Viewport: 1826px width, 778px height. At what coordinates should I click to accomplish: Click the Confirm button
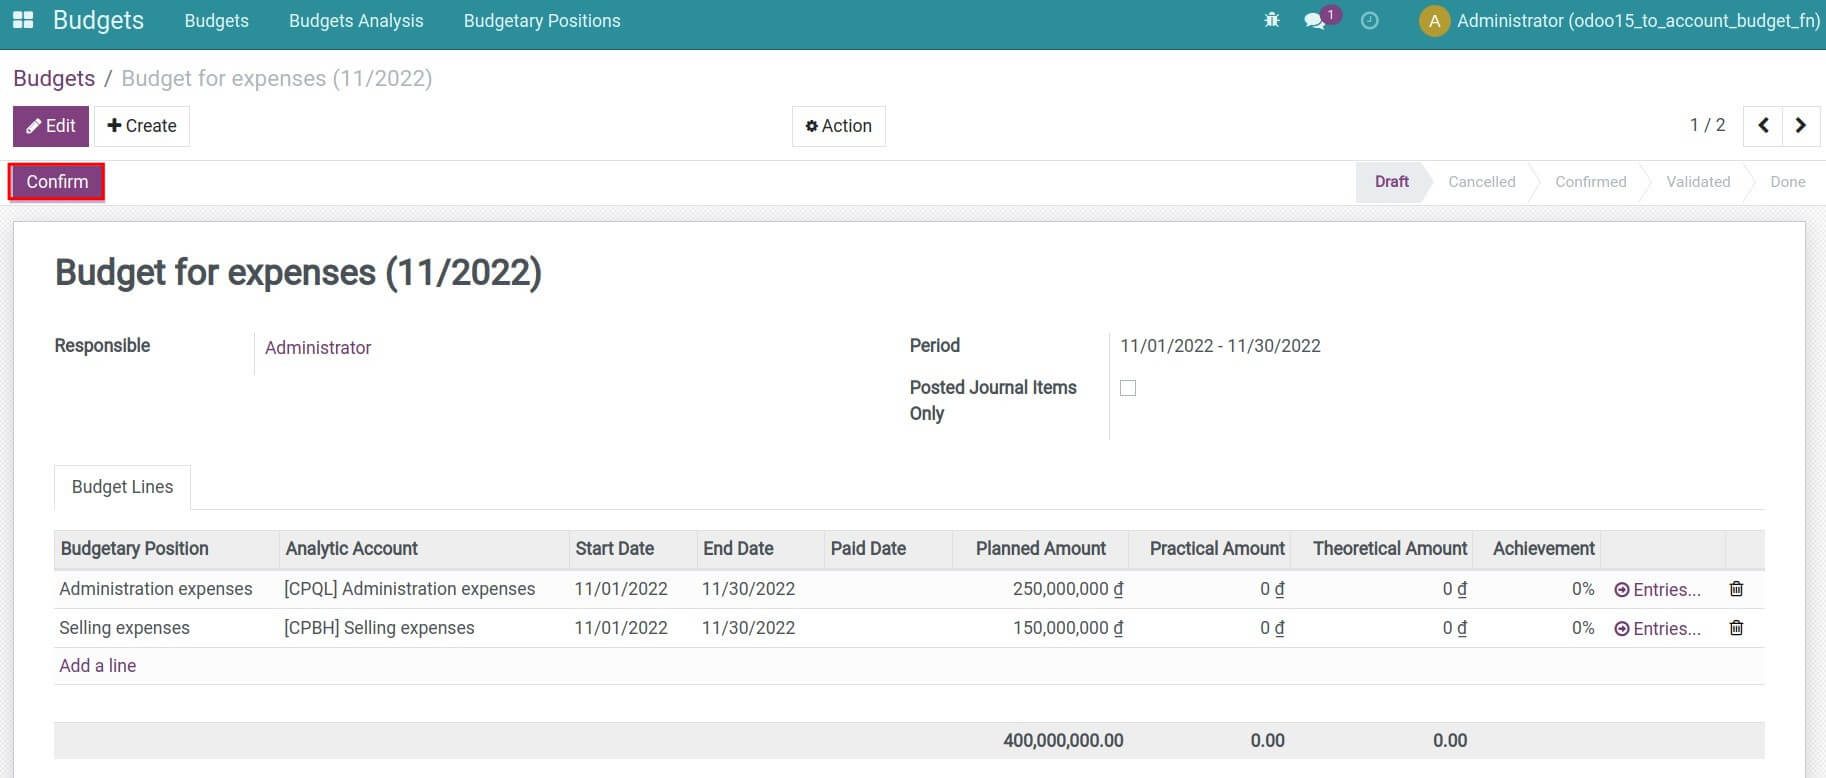(57, 182)
